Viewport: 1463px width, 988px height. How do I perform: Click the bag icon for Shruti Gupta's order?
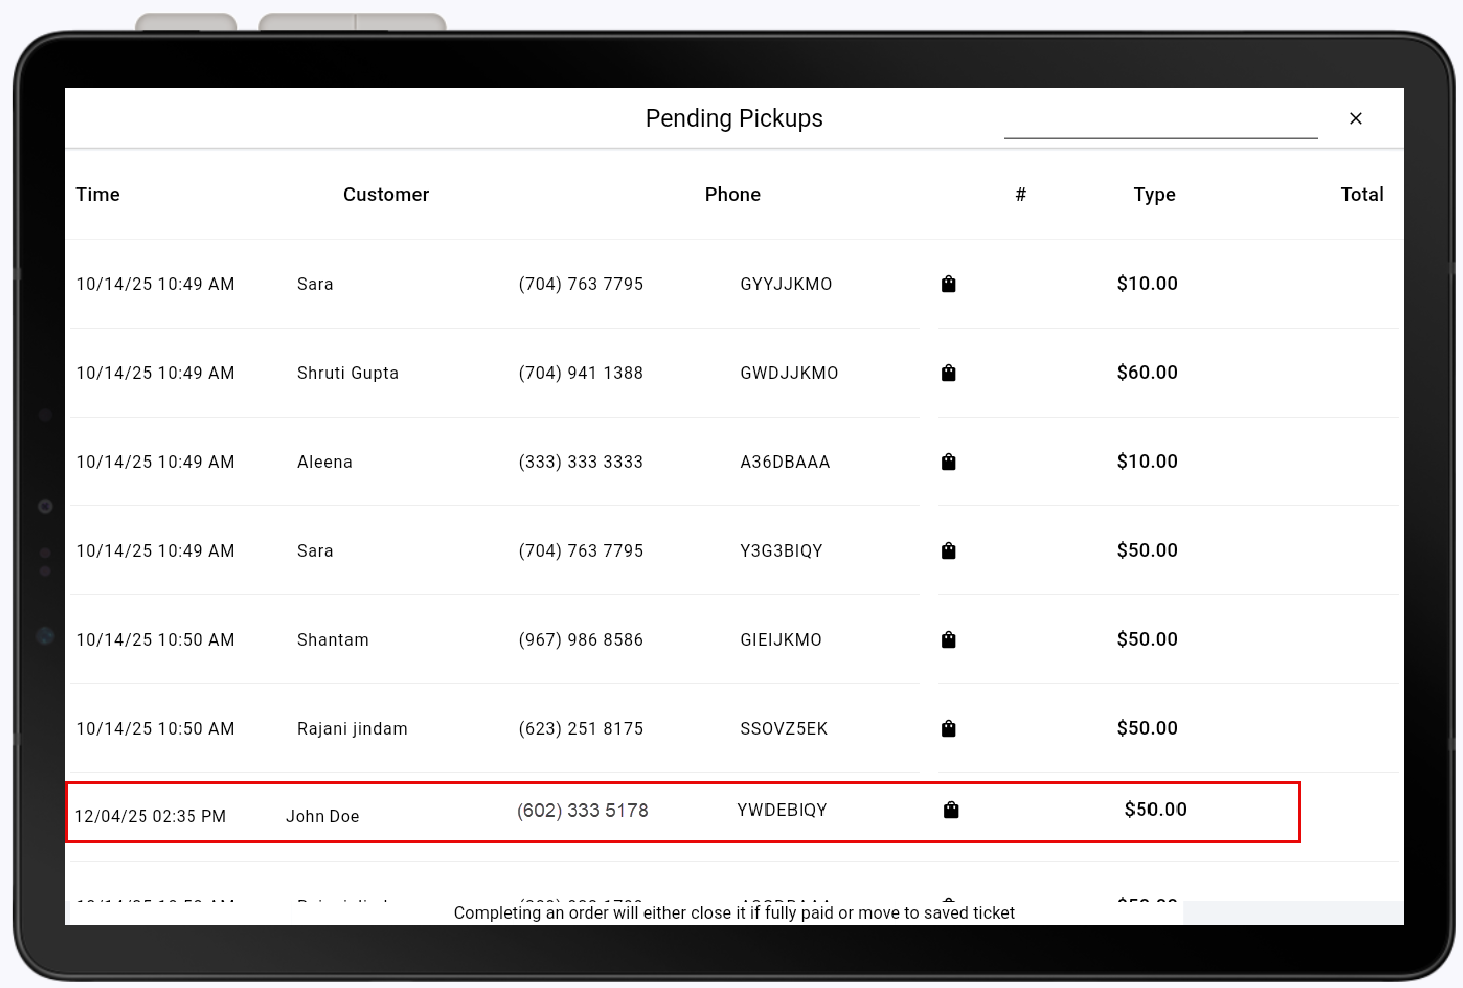[x=948, y=373]
